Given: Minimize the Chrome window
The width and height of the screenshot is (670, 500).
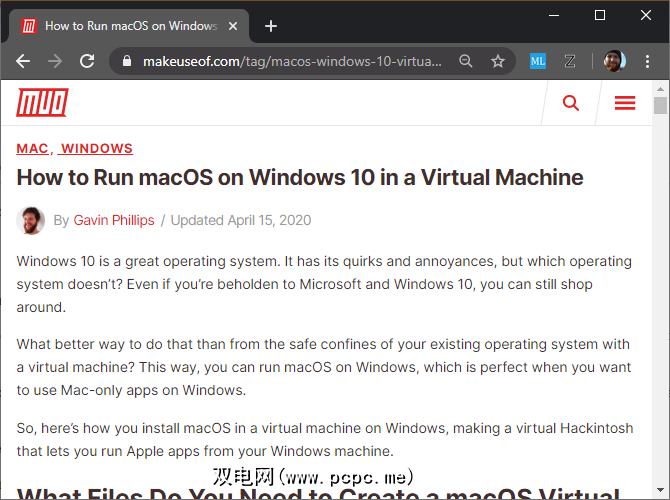Looking at the screenshot, I should point(554,15).
